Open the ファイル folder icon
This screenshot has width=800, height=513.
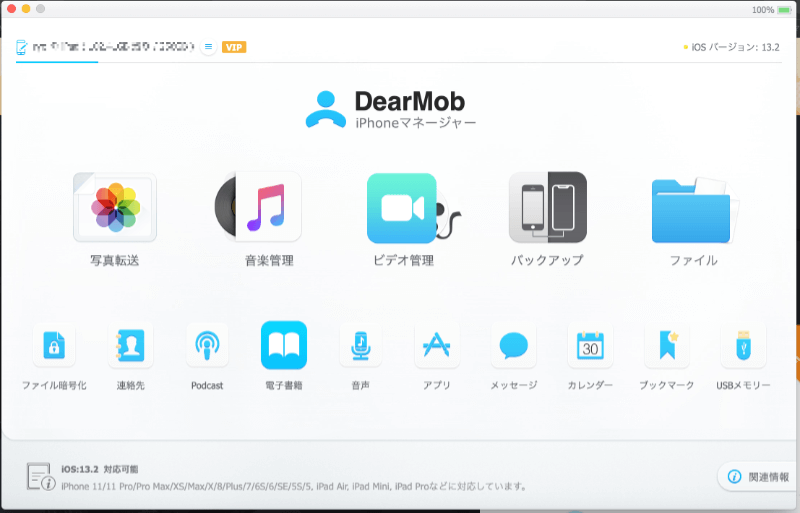pyautogui.click(x=694, y=210)
